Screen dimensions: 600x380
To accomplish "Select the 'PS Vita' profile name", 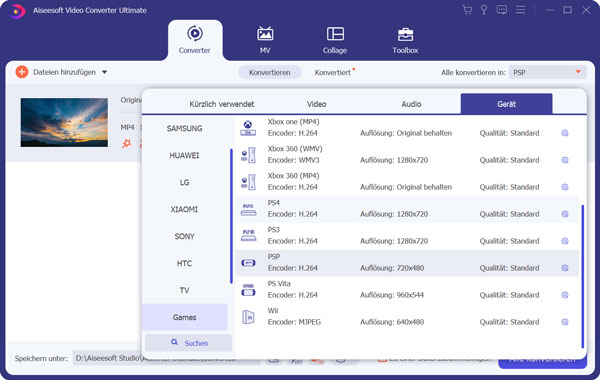I will (279, 284).
